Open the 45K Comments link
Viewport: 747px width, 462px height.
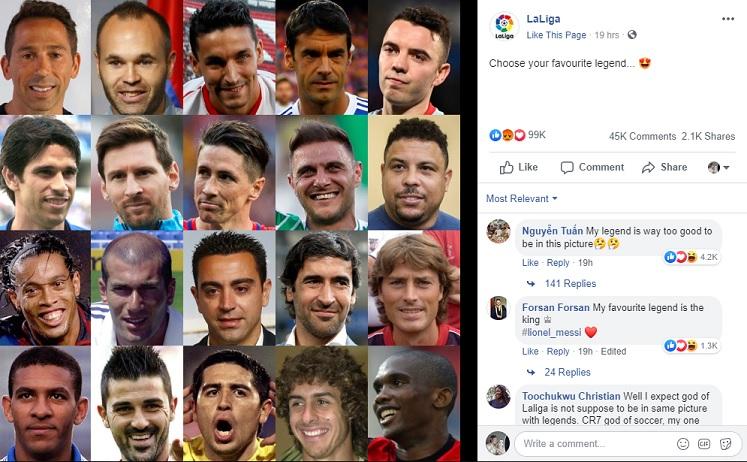(x=642, y=136)
